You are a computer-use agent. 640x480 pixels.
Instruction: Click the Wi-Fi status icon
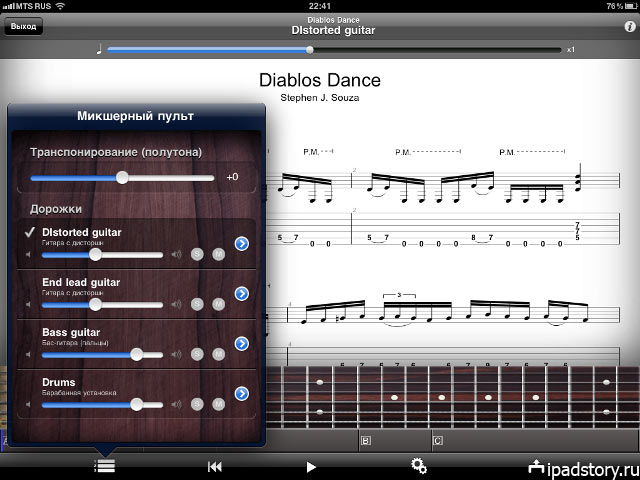click(60, 6)
